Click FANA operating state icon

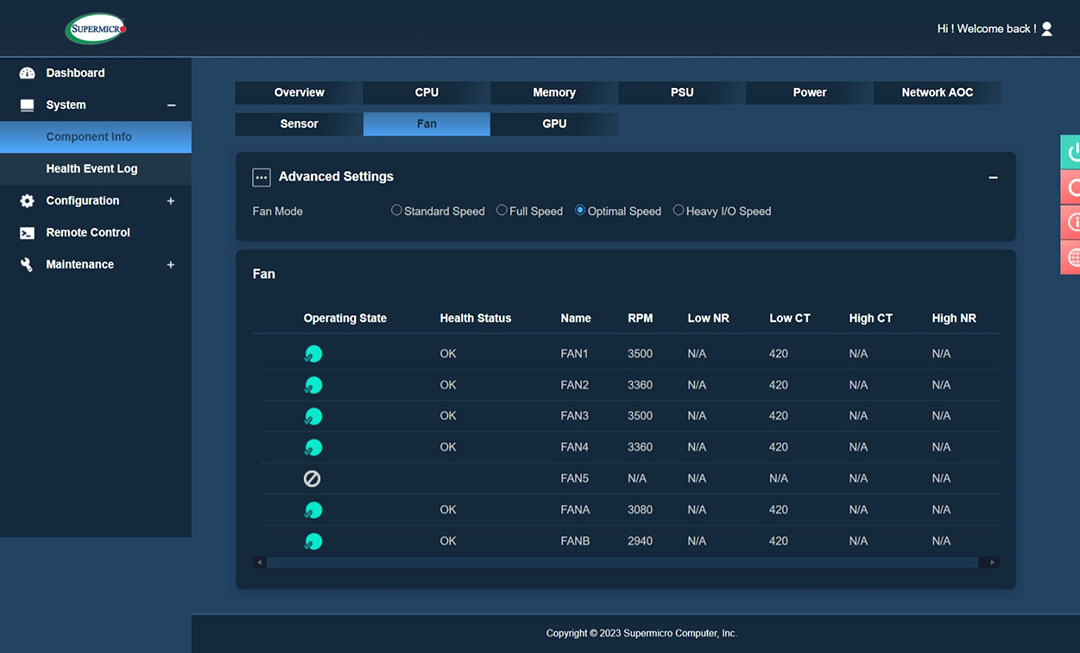[x=313, y=510]
